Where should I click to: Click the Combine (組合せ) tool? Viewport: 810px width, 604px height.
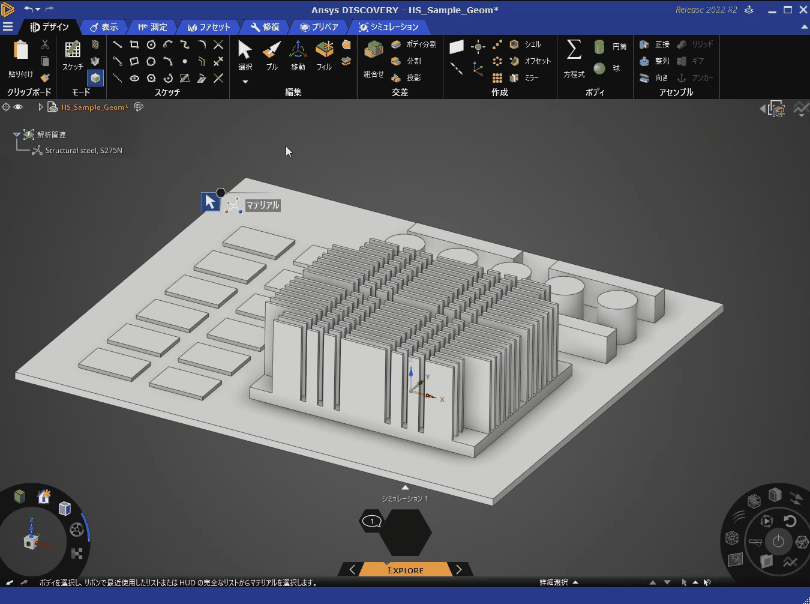(x=373, y=59)
